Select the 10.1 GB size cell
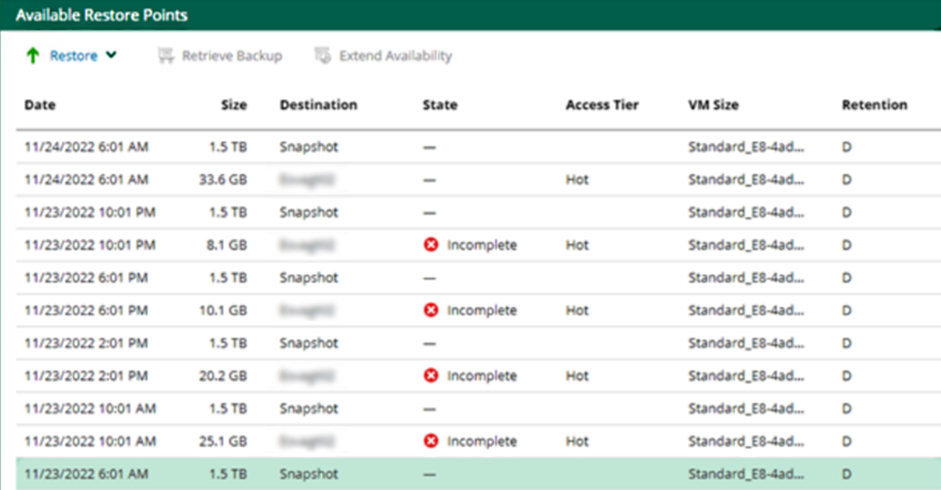Image resolution: width=941 pixels, height=490 pixels. (x=223, y=310)
